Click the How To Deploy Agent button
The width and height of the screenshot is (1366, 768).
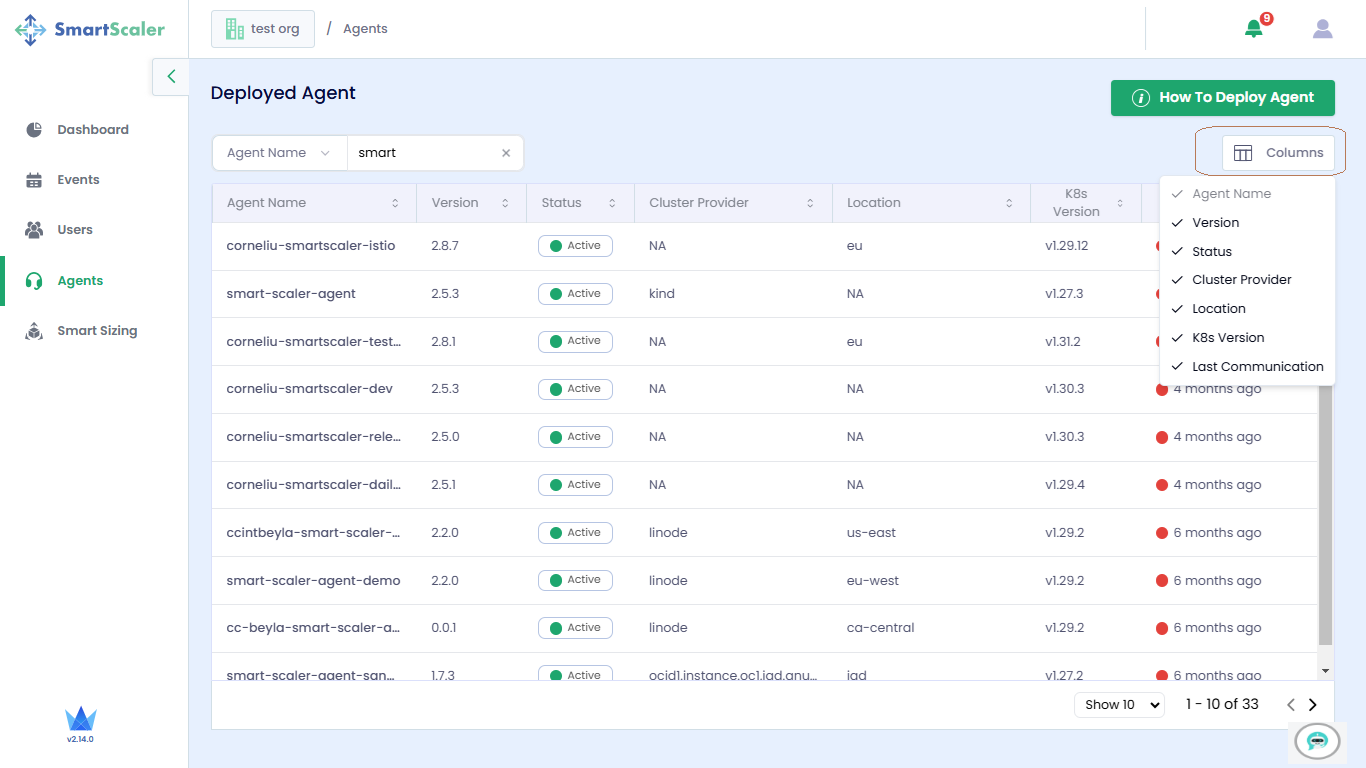[x=1223, y=98]
